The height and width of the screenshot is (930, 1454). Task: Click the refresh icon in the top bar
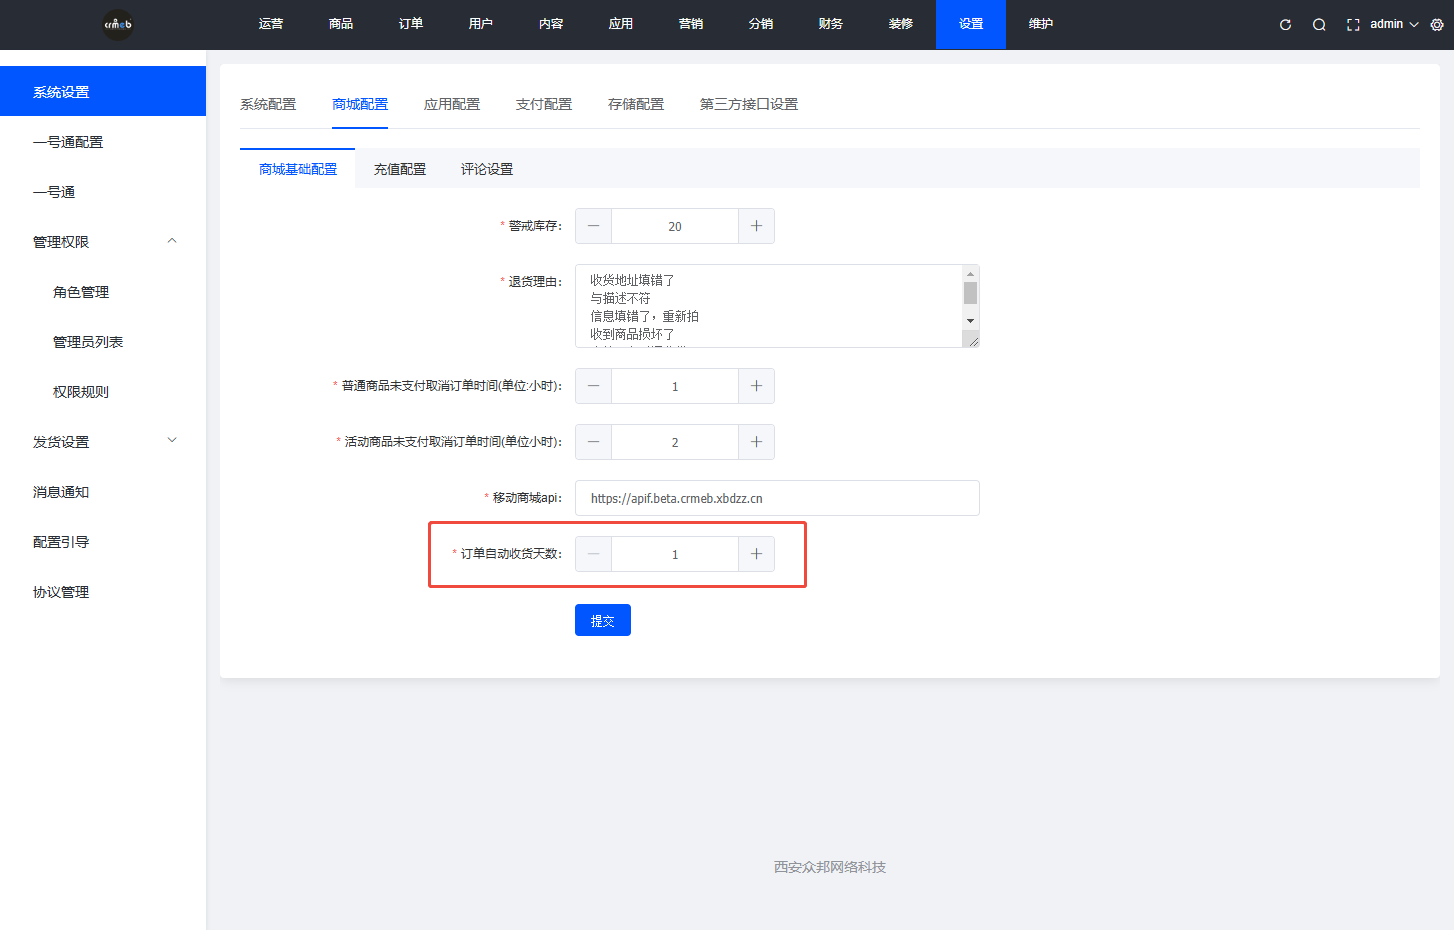coord(1284,24)
